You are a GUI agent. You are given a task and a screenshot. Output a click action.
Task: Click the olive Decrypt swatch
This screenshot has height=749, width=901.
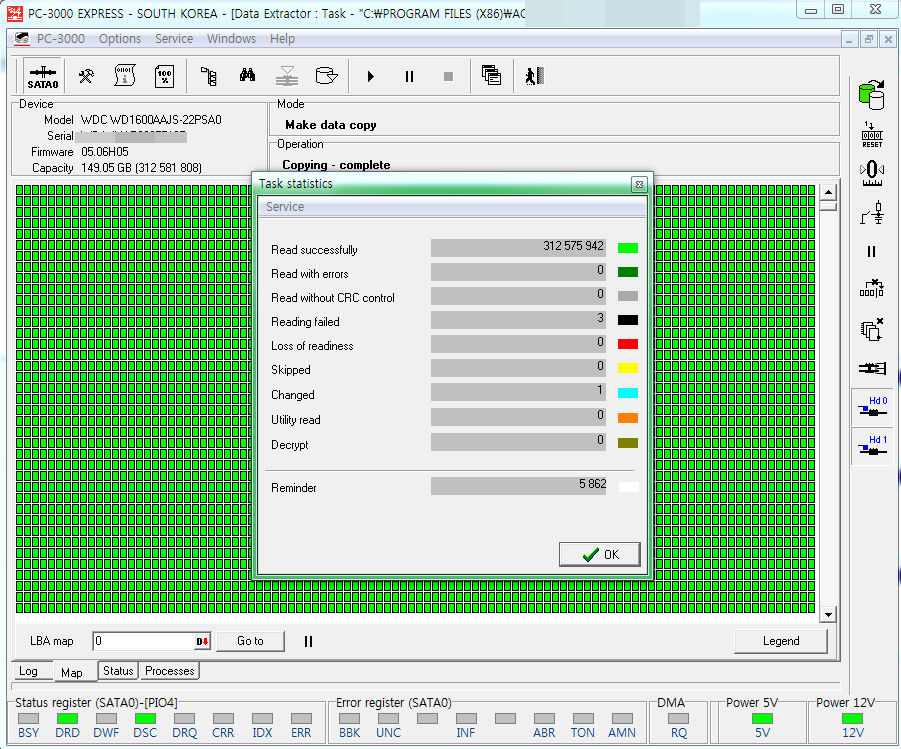click(x=627, y=443)
